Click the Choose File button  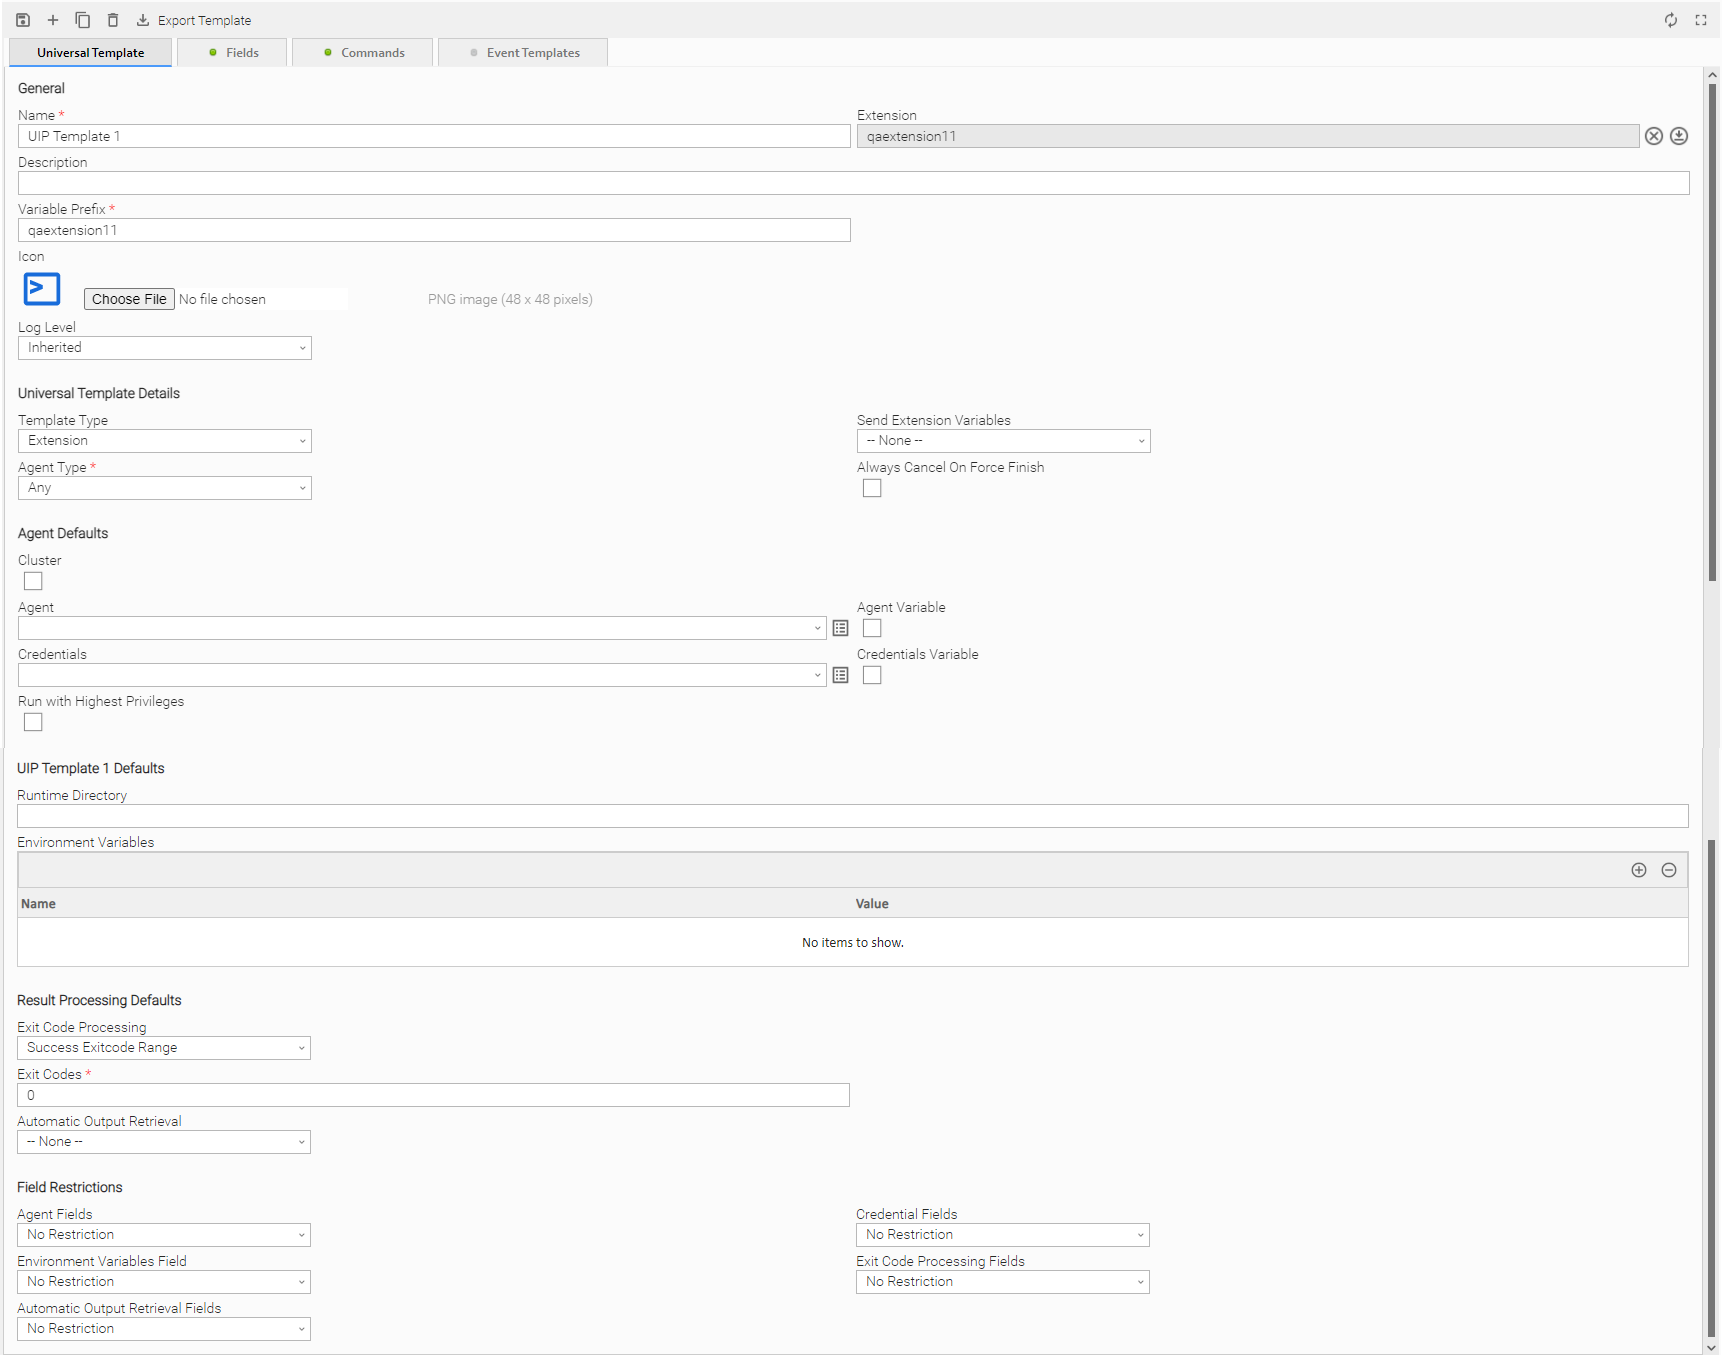point(129,299)
